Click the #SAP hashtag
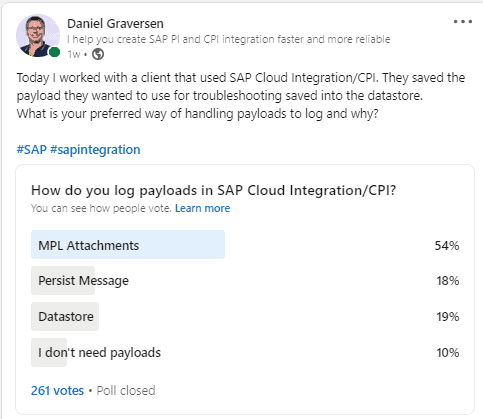The image size is (483, 419). click(x=32, y=150)
